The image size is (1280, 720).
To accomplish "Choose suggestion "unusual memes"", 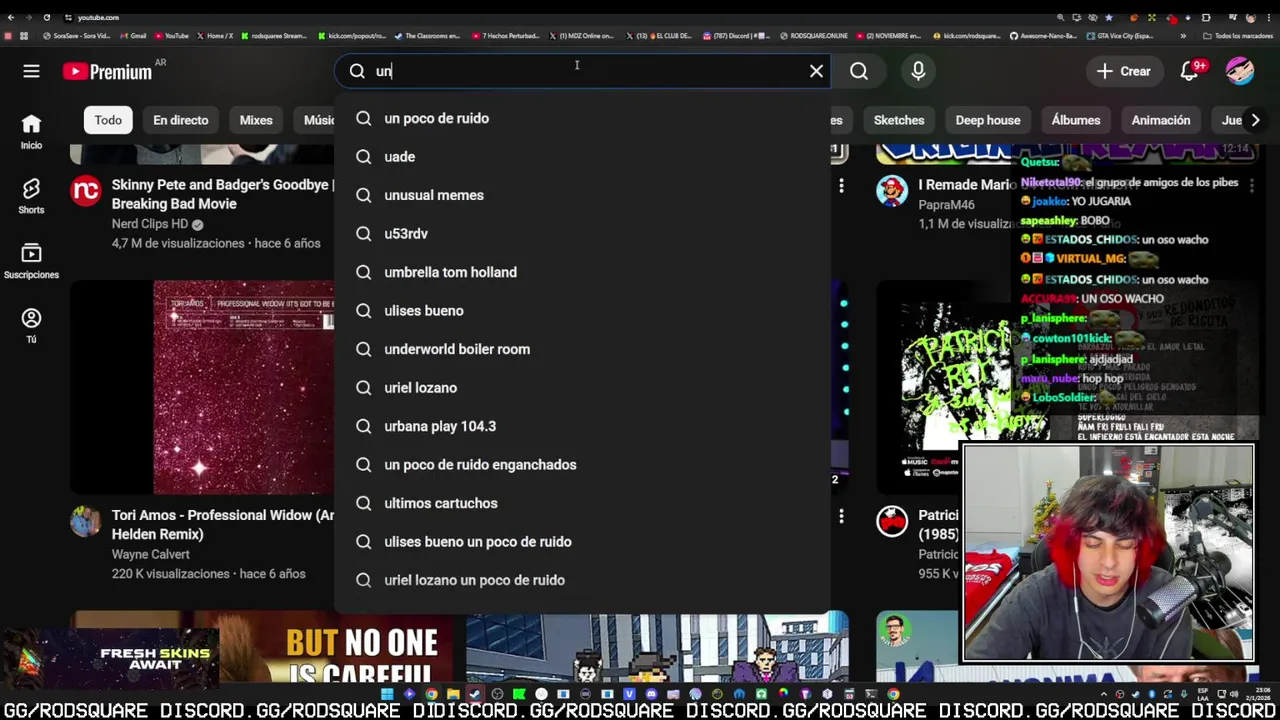I will (582, 195).
